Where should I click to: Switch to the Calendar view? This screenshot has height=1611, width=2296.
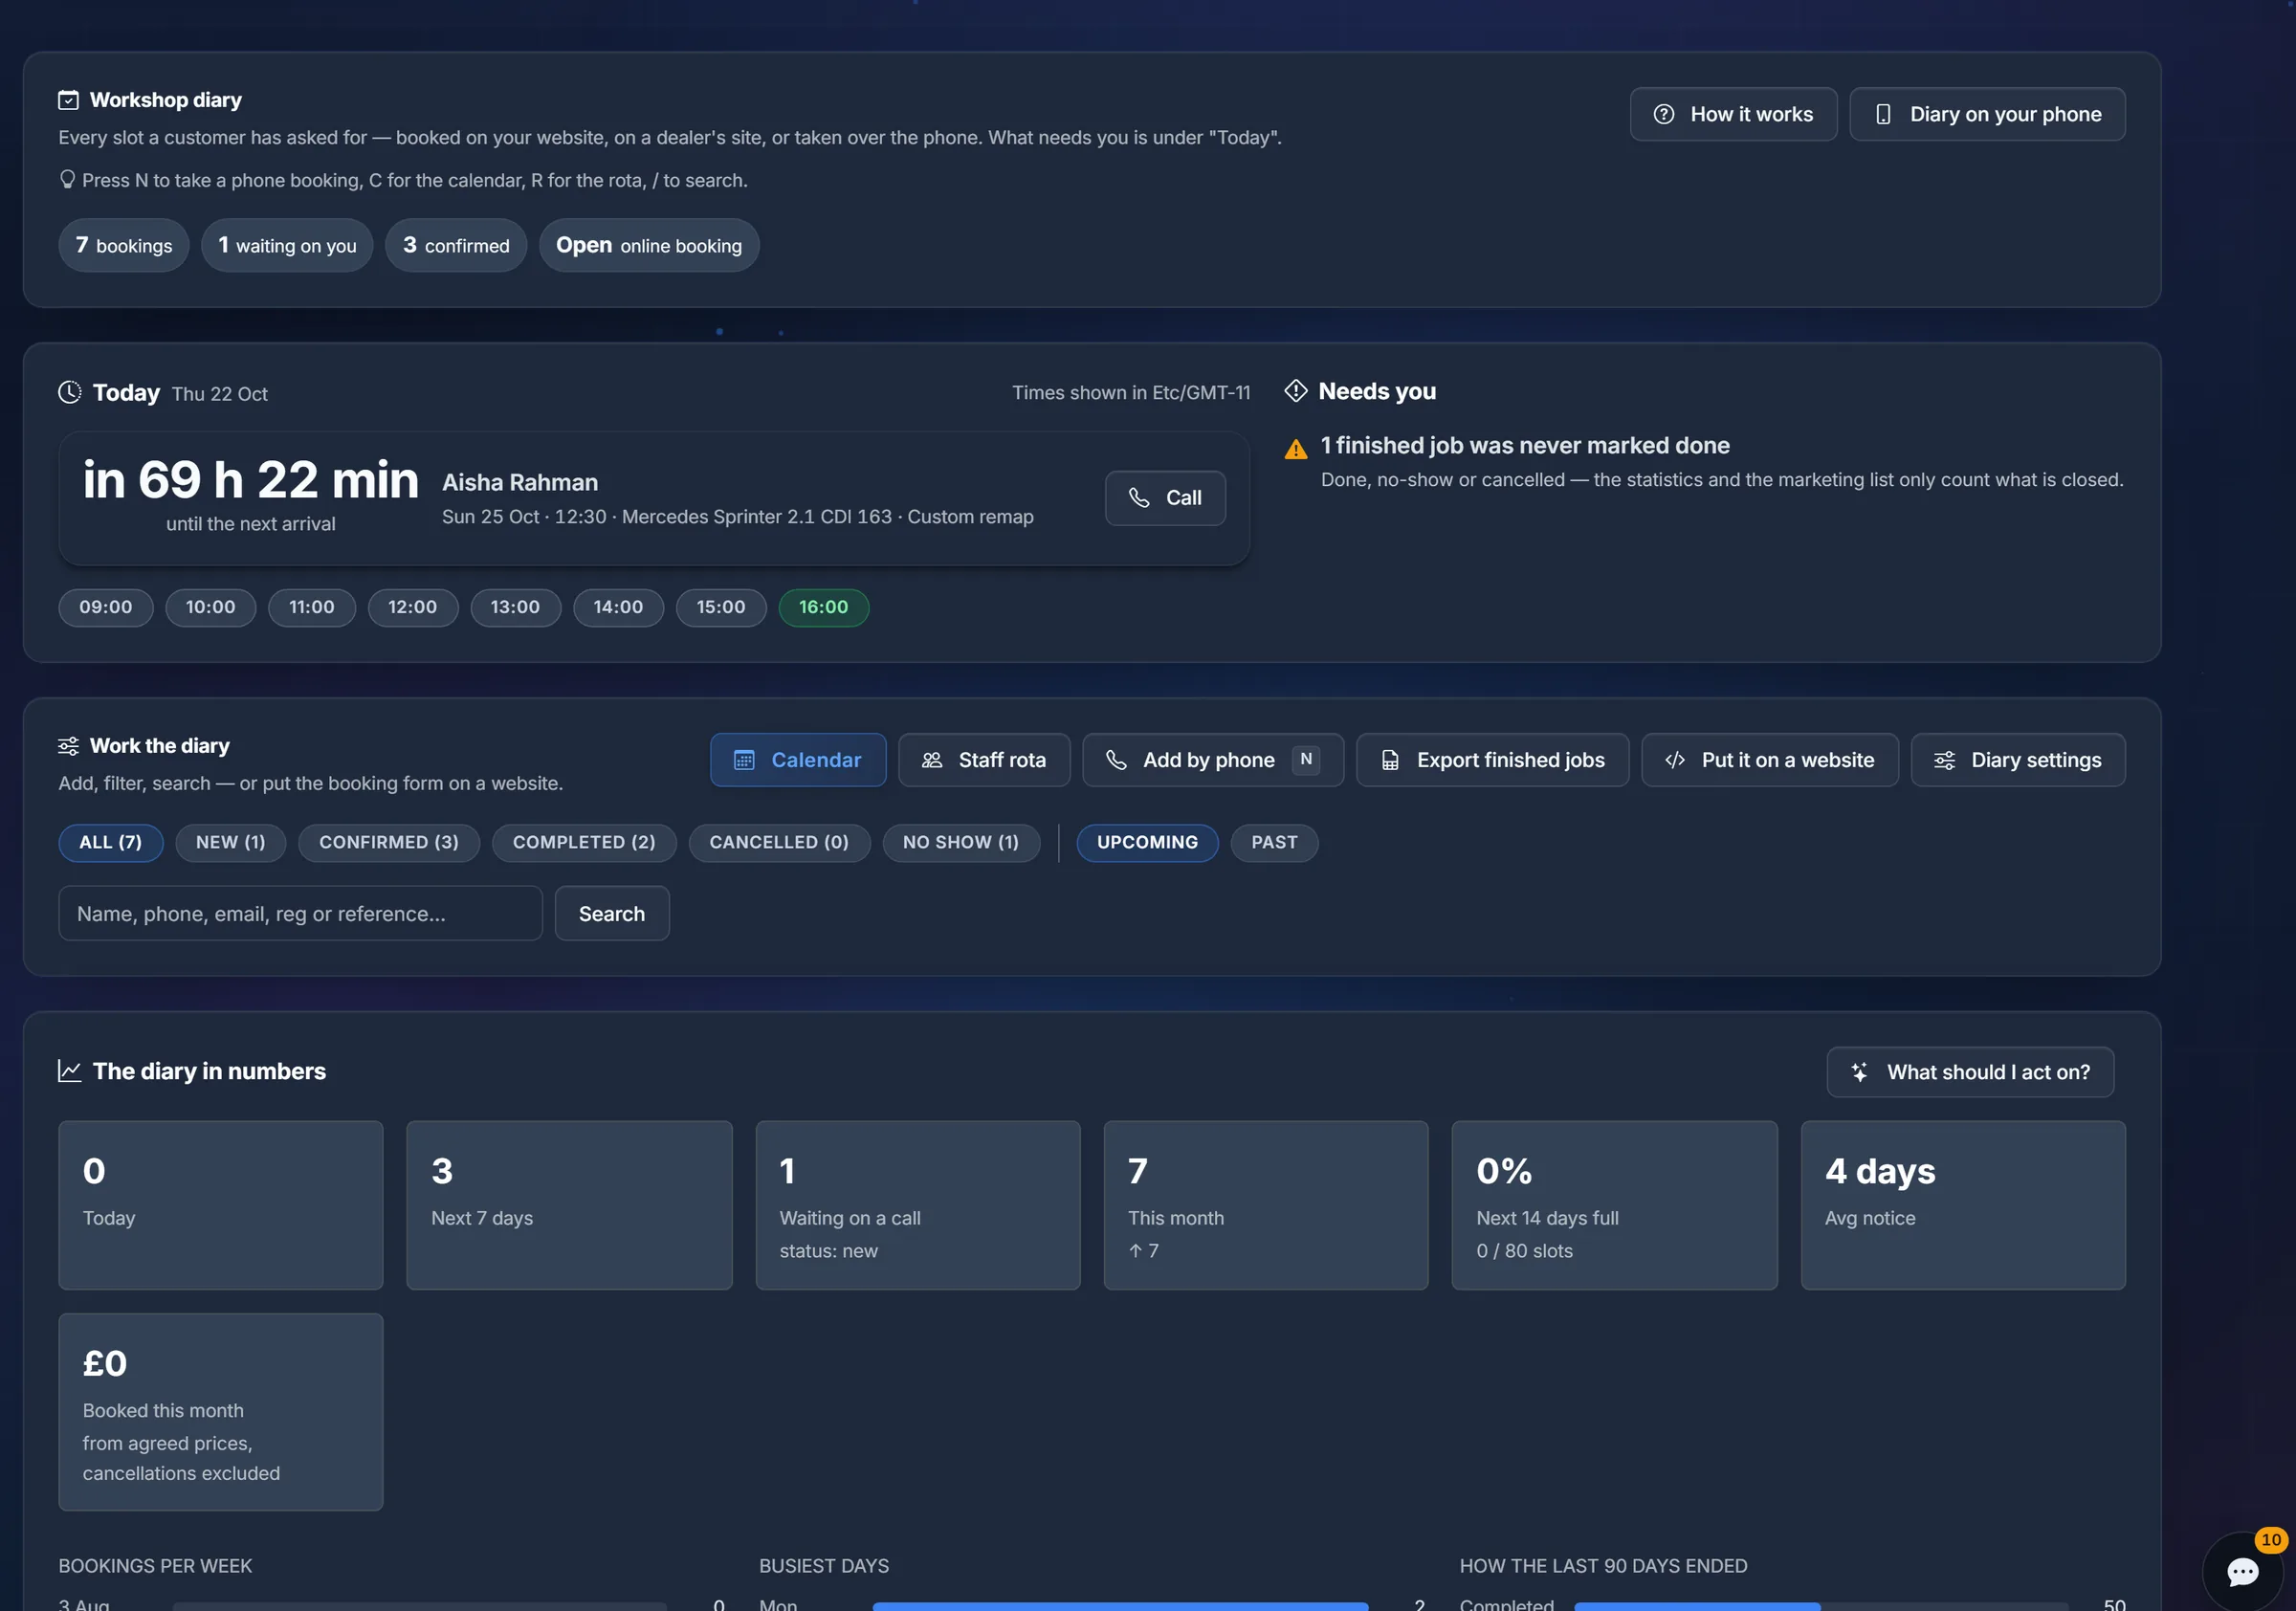coord(797,760)
